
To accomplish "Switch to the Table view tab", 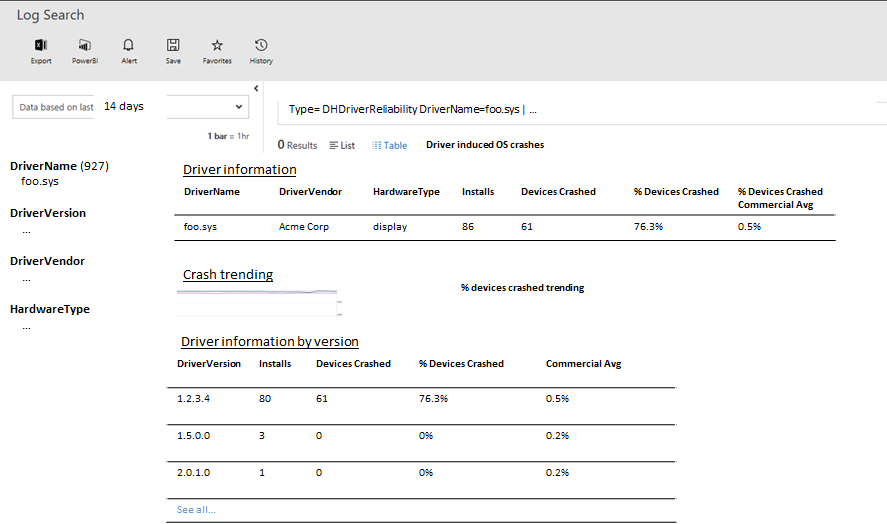I will (390, 145).
